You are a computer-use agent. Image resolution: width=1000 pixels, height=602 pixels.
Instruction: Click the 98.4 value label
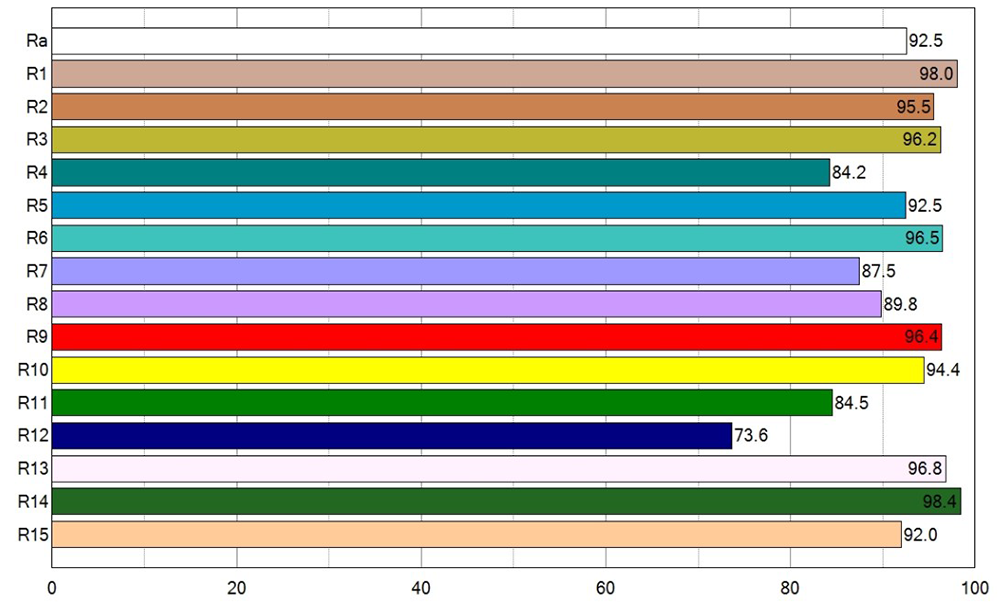click(x=940, y=501)
